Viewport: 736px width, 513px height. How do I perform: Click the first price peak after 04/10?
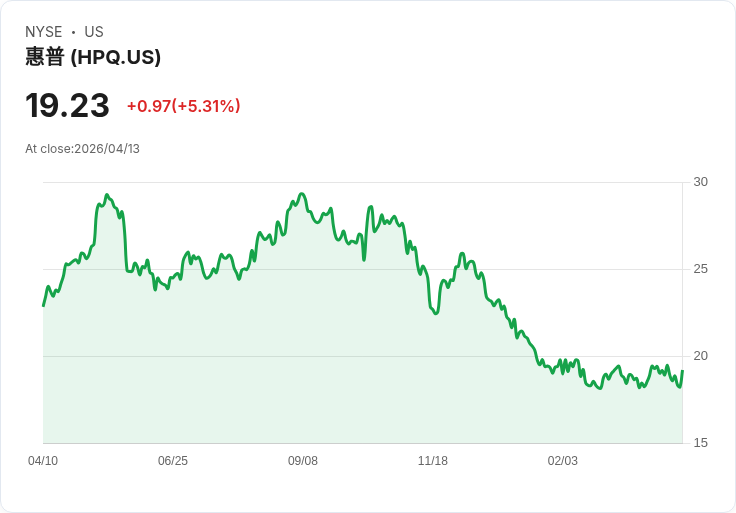point(107,196)
